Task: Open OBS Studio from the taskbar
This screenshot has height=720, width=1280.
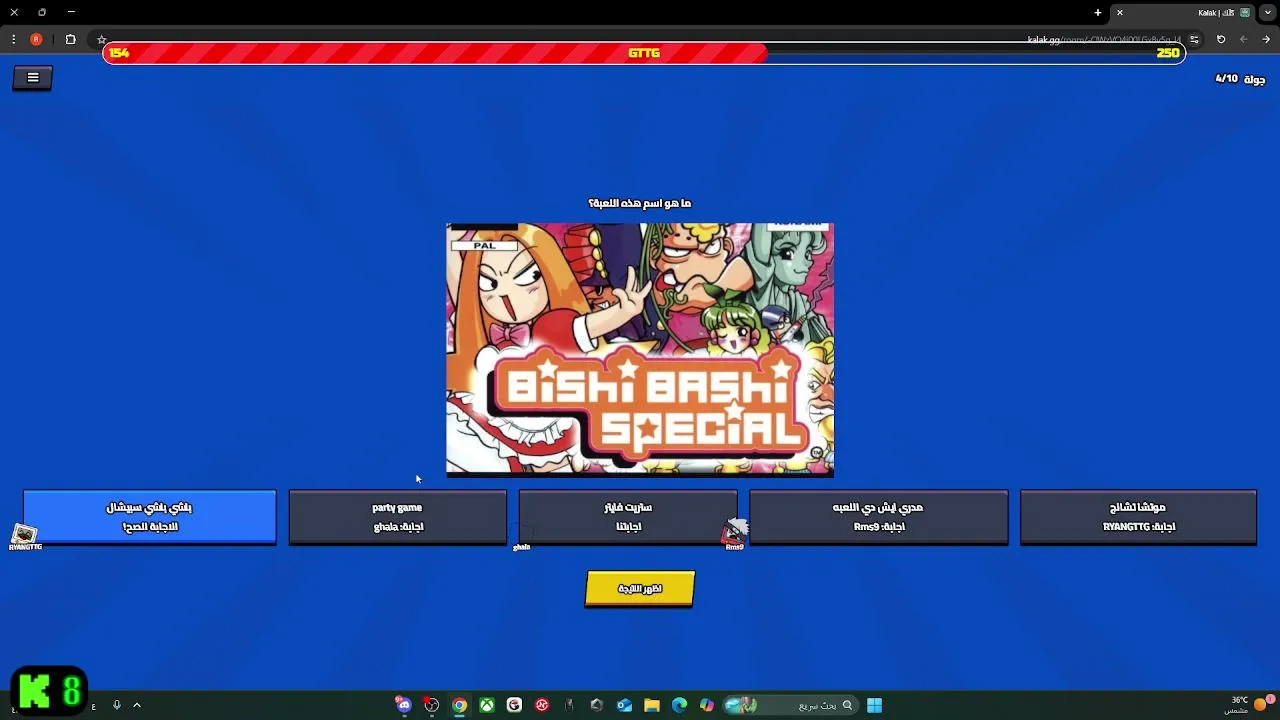Action: pyautogui.click(x=431, y=705)
